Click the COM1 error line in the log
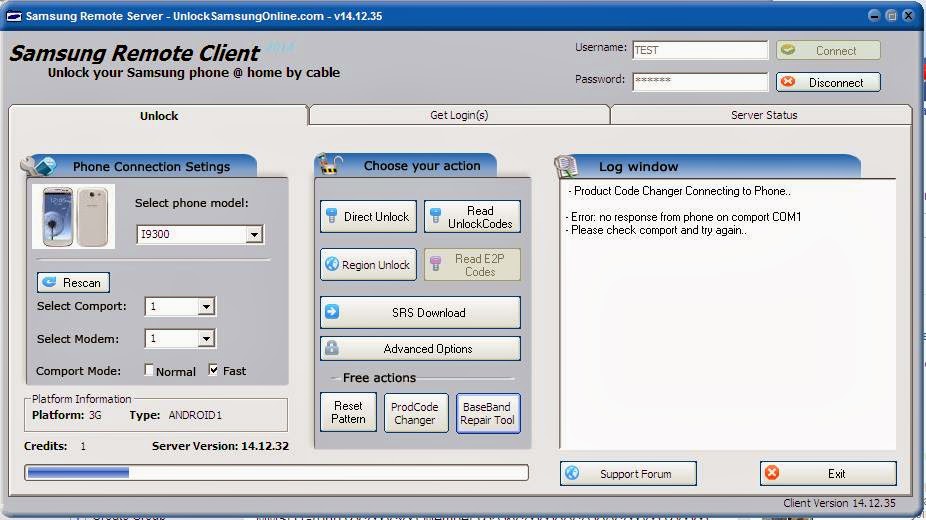This screenshot has width=926, height=520. click(683, 217)
